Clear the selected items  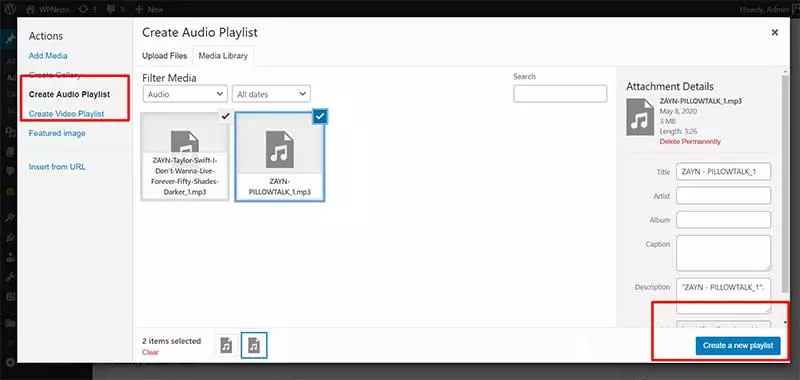(x=151, y=352)
